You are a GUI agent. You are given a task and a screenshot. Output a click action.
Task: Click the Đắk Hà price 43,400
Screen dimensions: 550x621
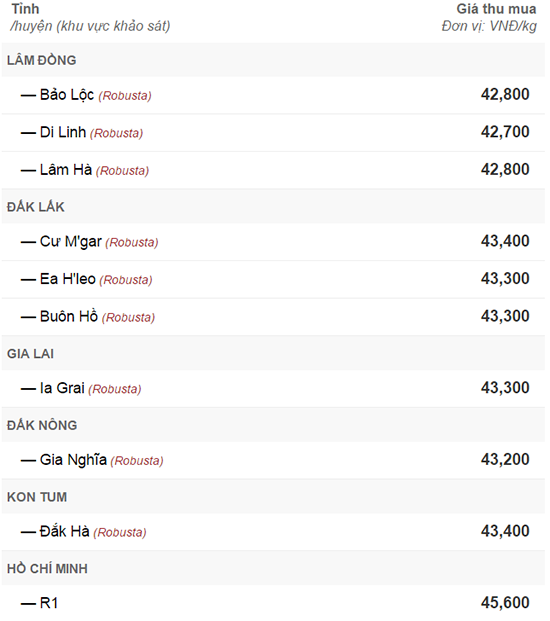[505, 531]
